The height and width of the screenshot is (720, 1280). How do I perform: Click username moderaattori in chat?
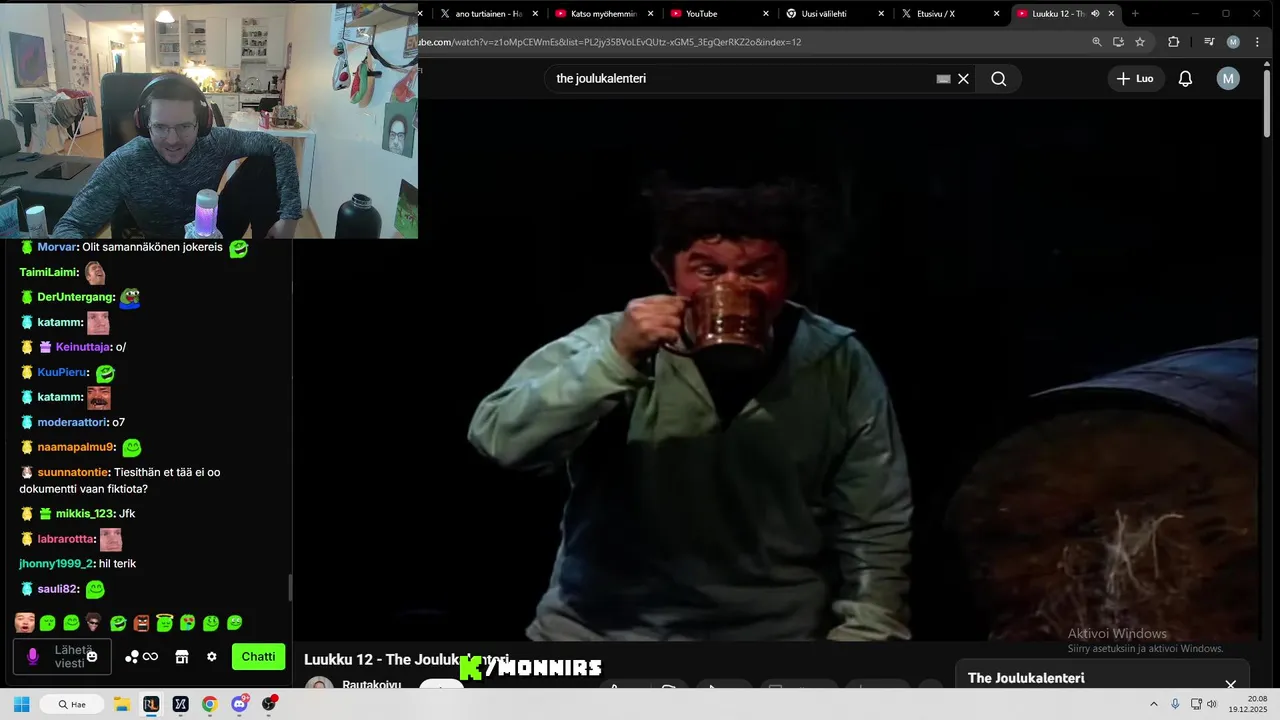(73, 422)
